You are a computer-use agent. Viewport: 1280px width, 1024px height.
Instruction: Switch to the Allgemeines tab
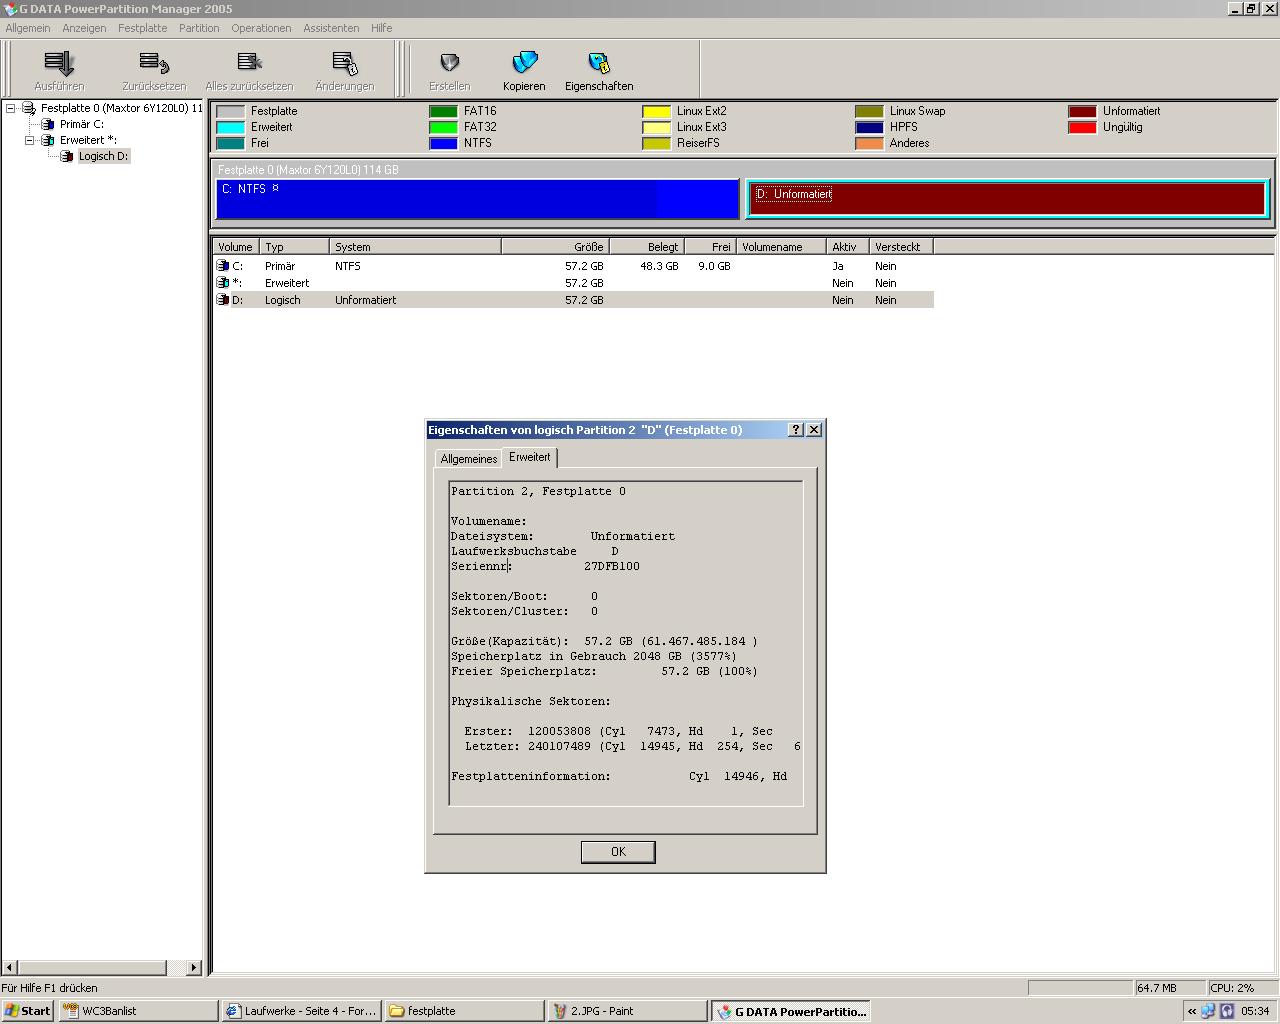[x=469, y=459]
